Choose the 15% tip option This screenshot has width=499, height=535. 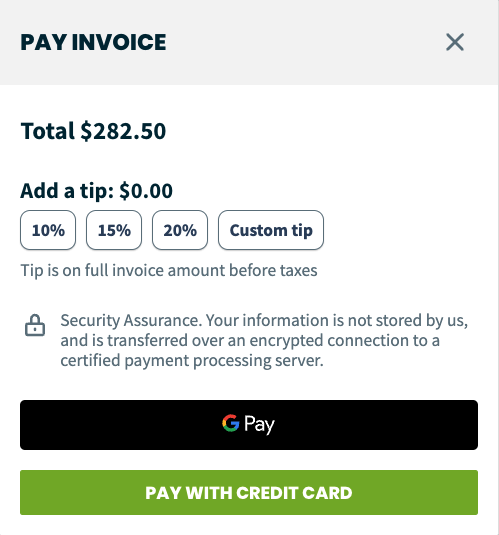[x=114, y=230]
